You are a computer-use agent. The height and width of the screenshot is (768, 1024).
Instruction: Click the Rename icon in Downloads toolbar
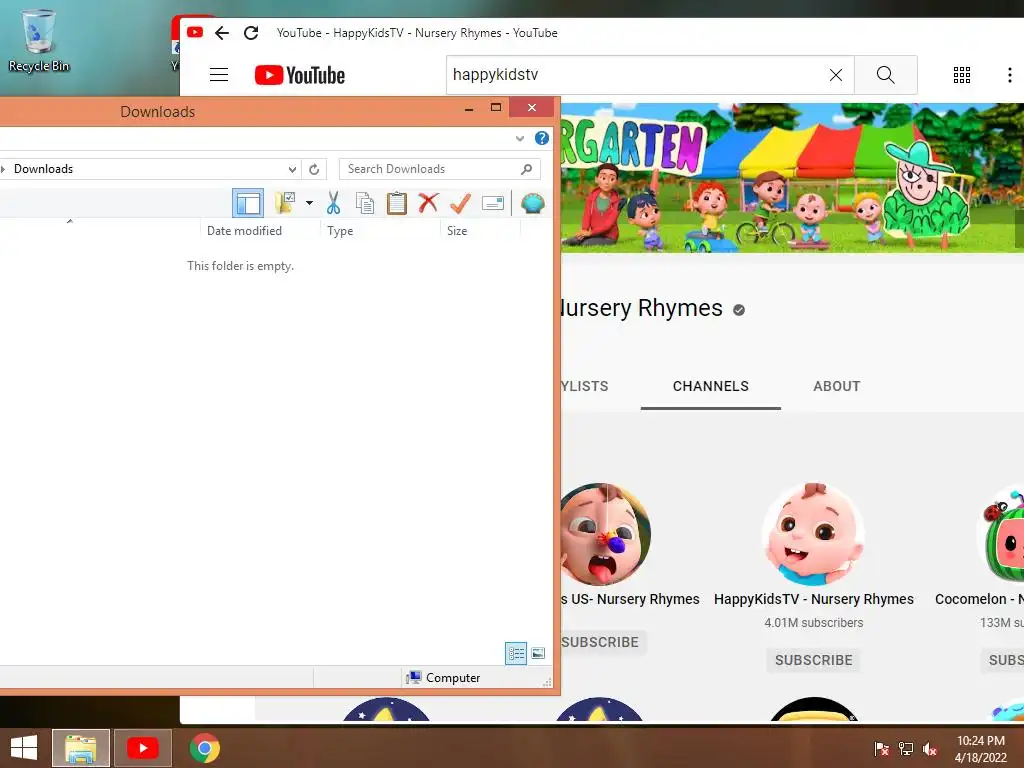coord(492,203)
